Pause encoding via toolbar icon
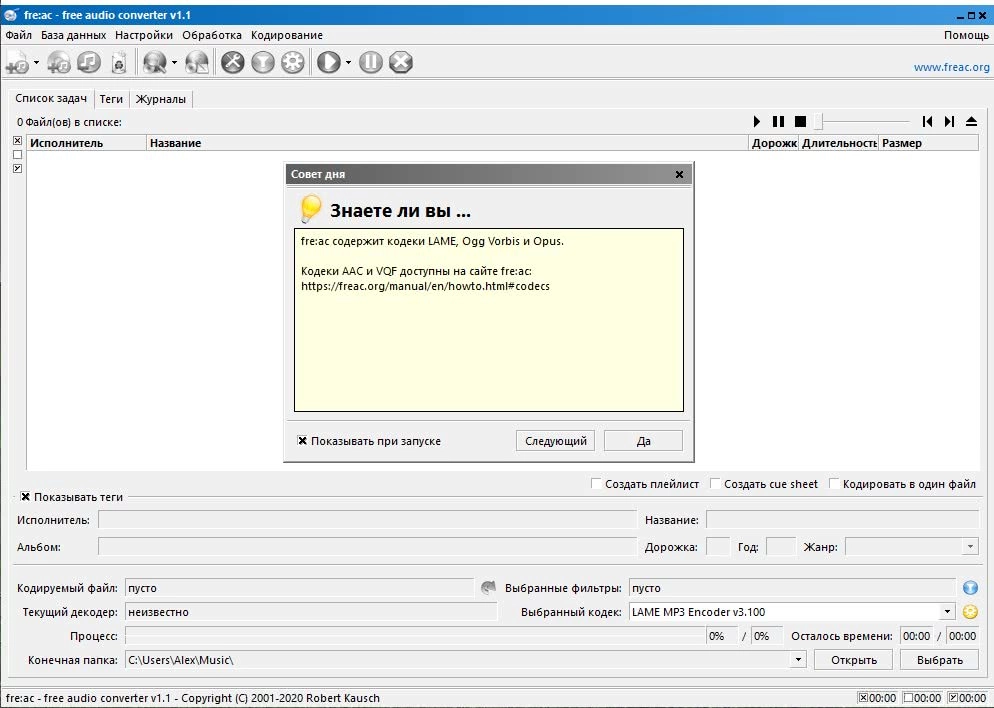This screenshot has height=708, width=994. pyautogui.click(x=371, y=62)
